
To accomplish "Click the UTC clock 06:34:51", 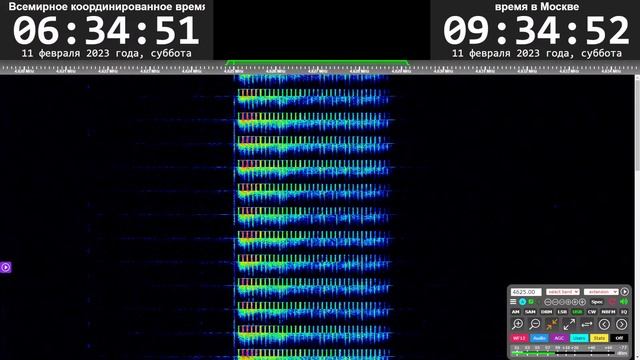I will point(106,31).
